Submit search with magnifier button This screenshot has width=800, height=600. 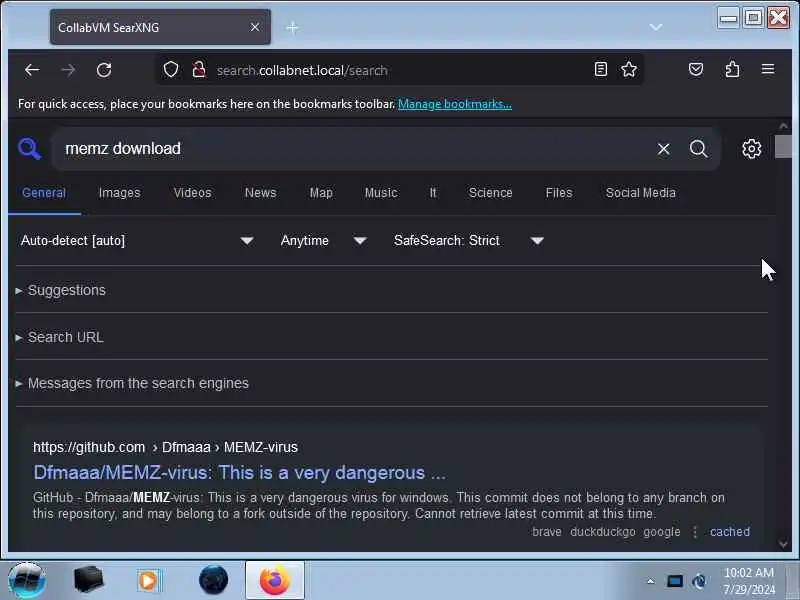click(698, 149)
